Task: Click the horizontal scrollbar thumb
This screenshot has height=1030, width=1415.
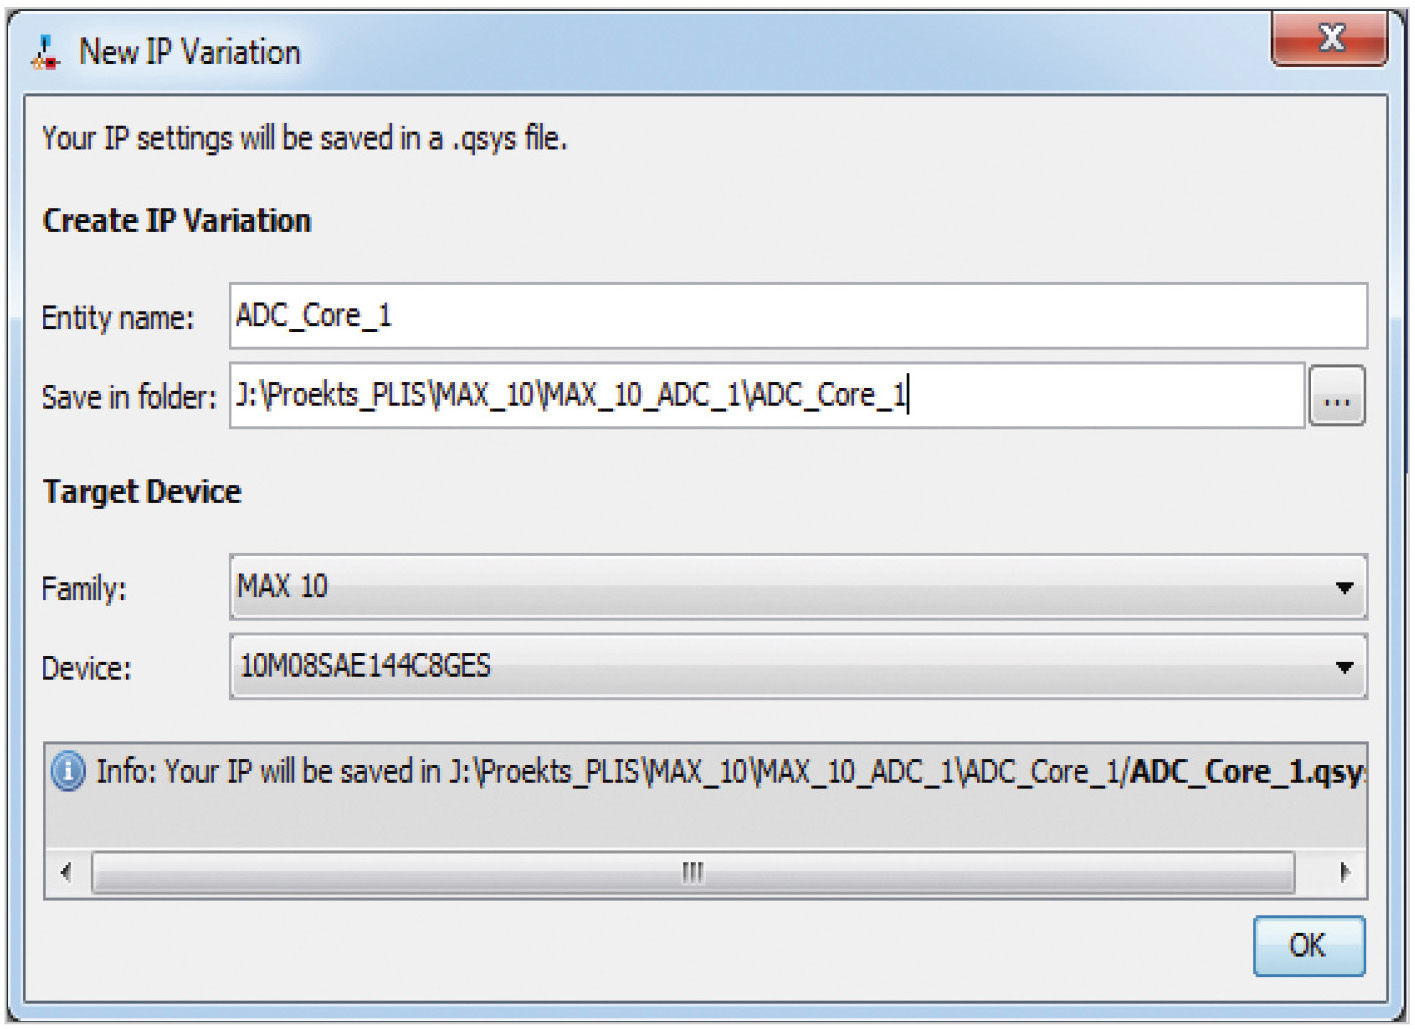Action: pos(692,872)
